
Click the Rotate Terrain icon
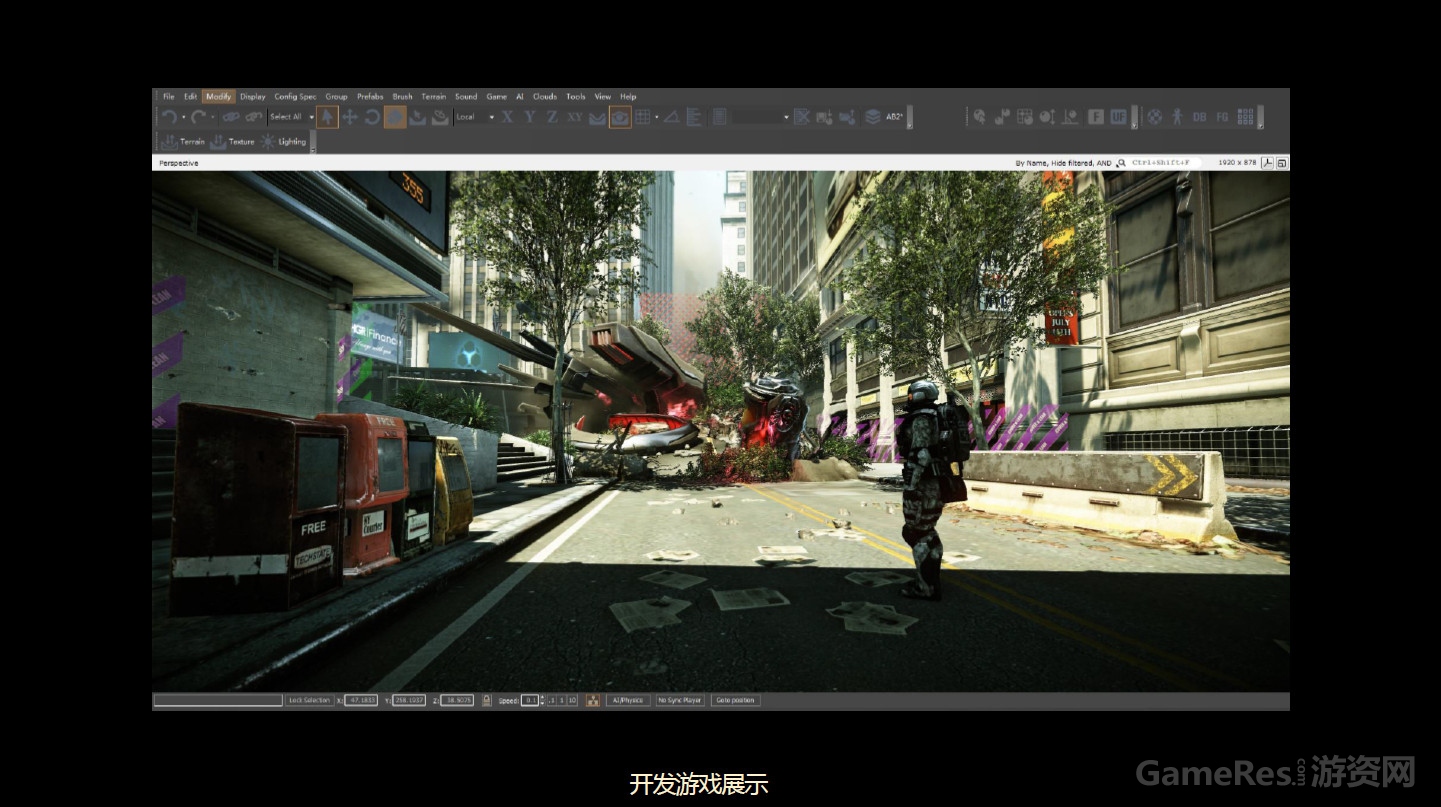(440, 117)
